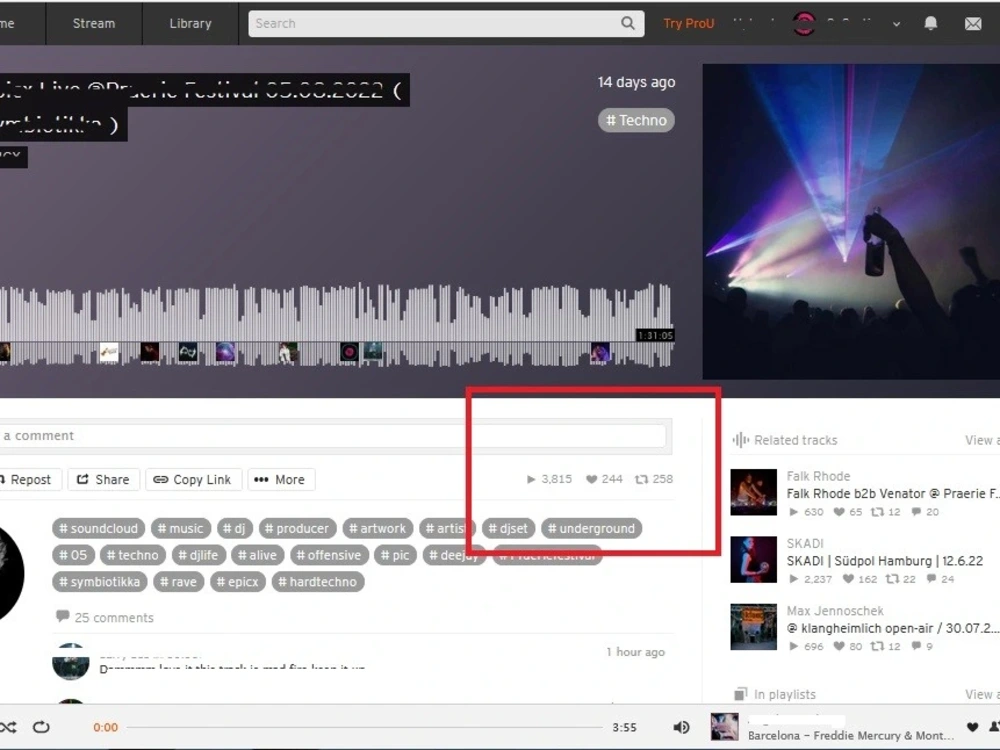Click the Copy Link button
This screenshot has width=1000, height=750.
tap(193, 480)
